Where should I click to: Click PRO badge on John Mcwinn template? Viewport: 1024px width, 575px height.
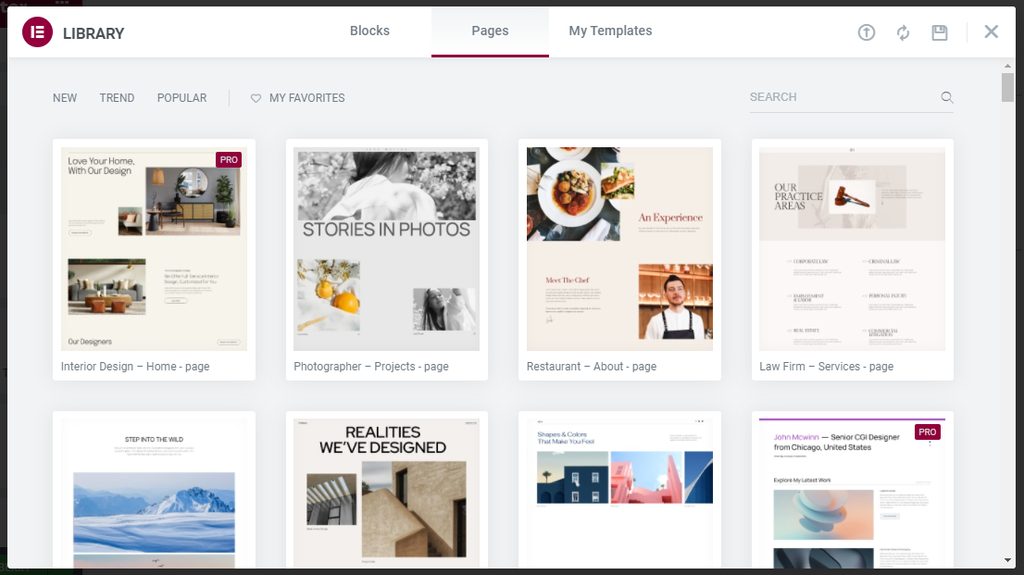927,432
